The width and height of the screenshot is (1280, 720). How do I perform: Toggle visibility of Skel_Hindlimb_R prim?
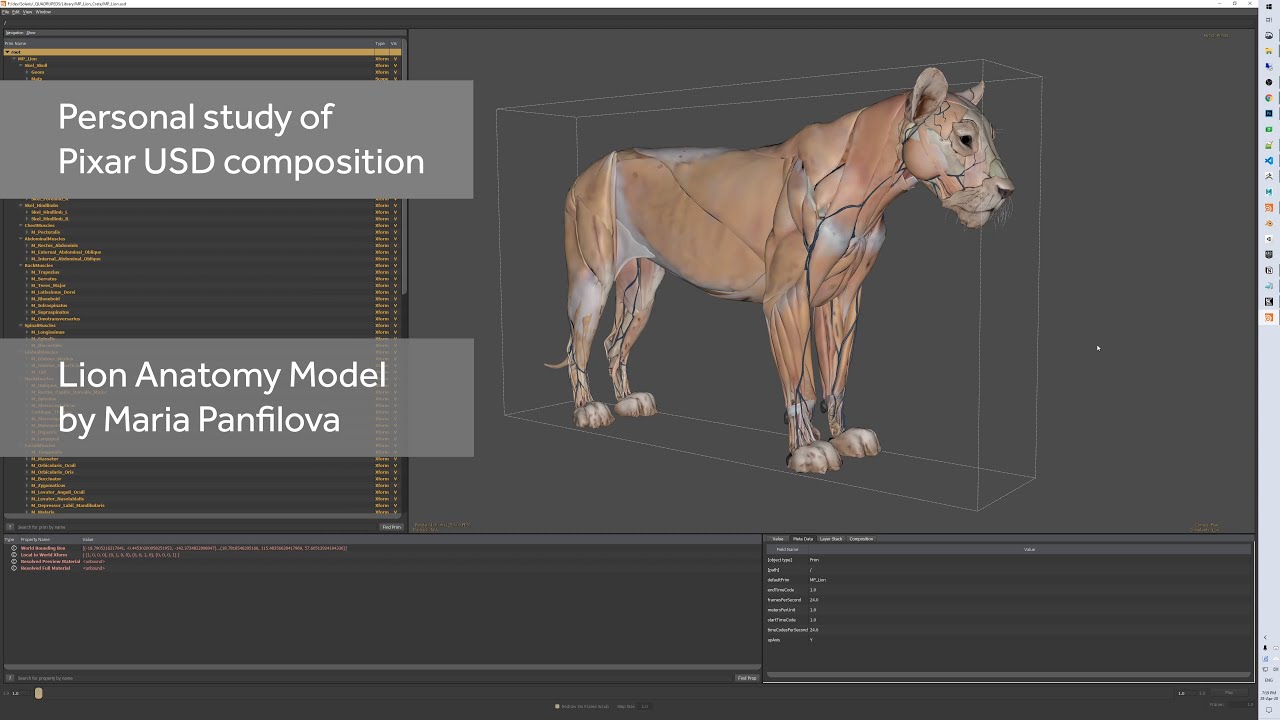[395, 218]
